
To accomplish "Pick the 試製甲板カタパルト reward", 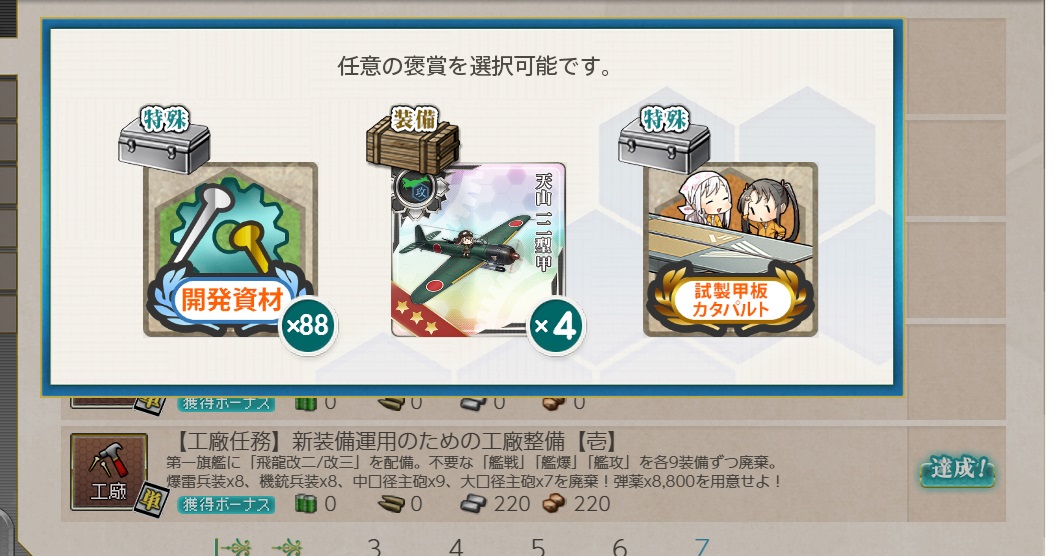I will coord(730,250).
